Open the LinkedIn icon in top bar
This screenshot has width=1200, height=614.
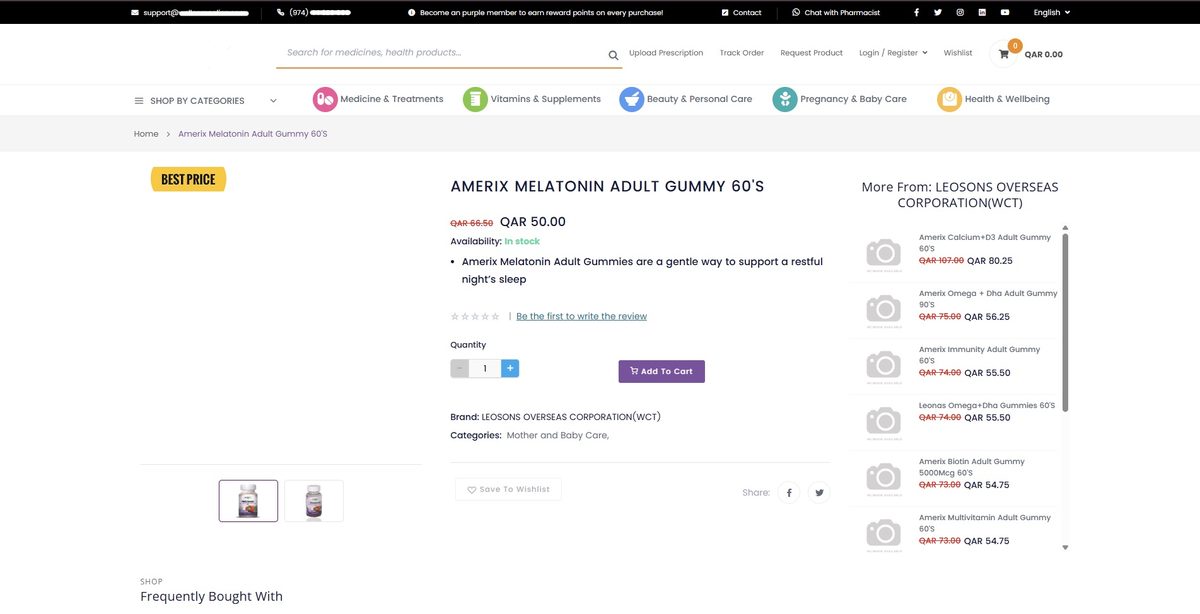pyautogui.click(x=982, y=12)
